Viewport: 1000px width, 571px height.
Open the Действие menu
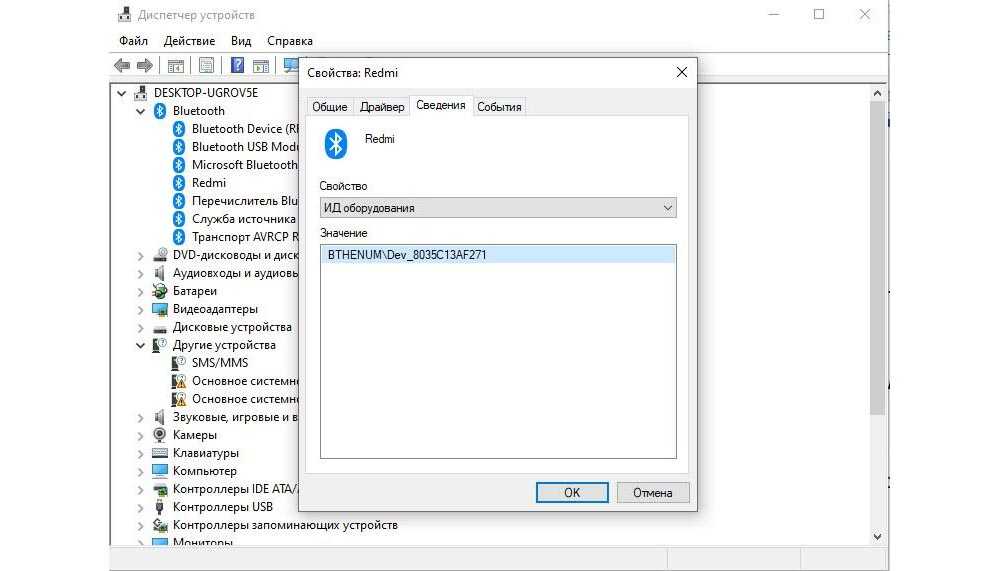[189, 41]
